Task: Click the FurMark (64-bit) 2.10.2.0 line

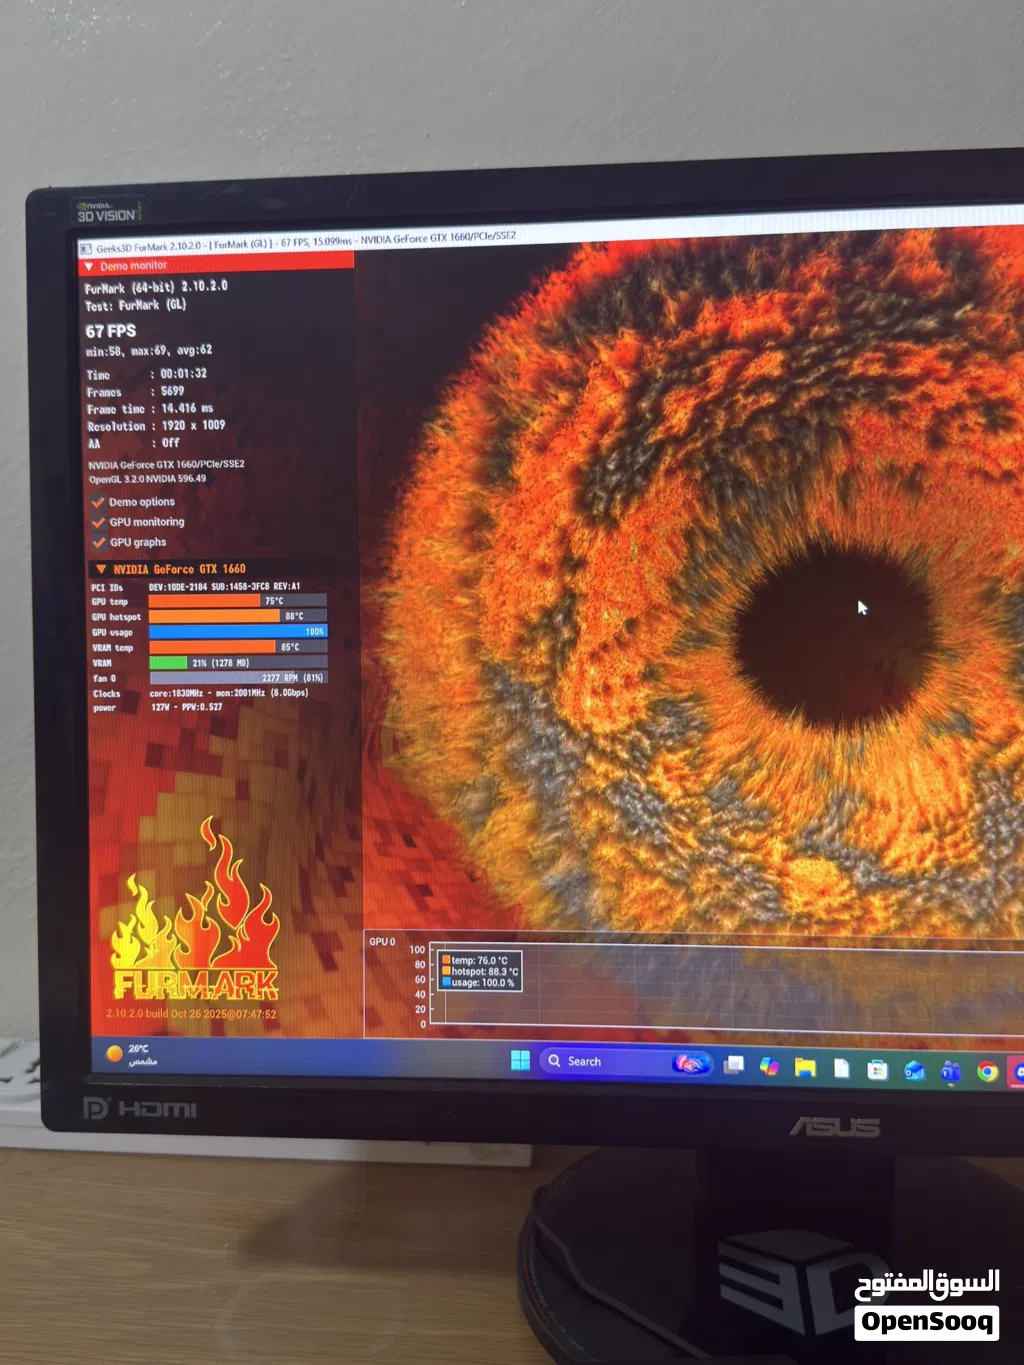Action: (156, 287)
